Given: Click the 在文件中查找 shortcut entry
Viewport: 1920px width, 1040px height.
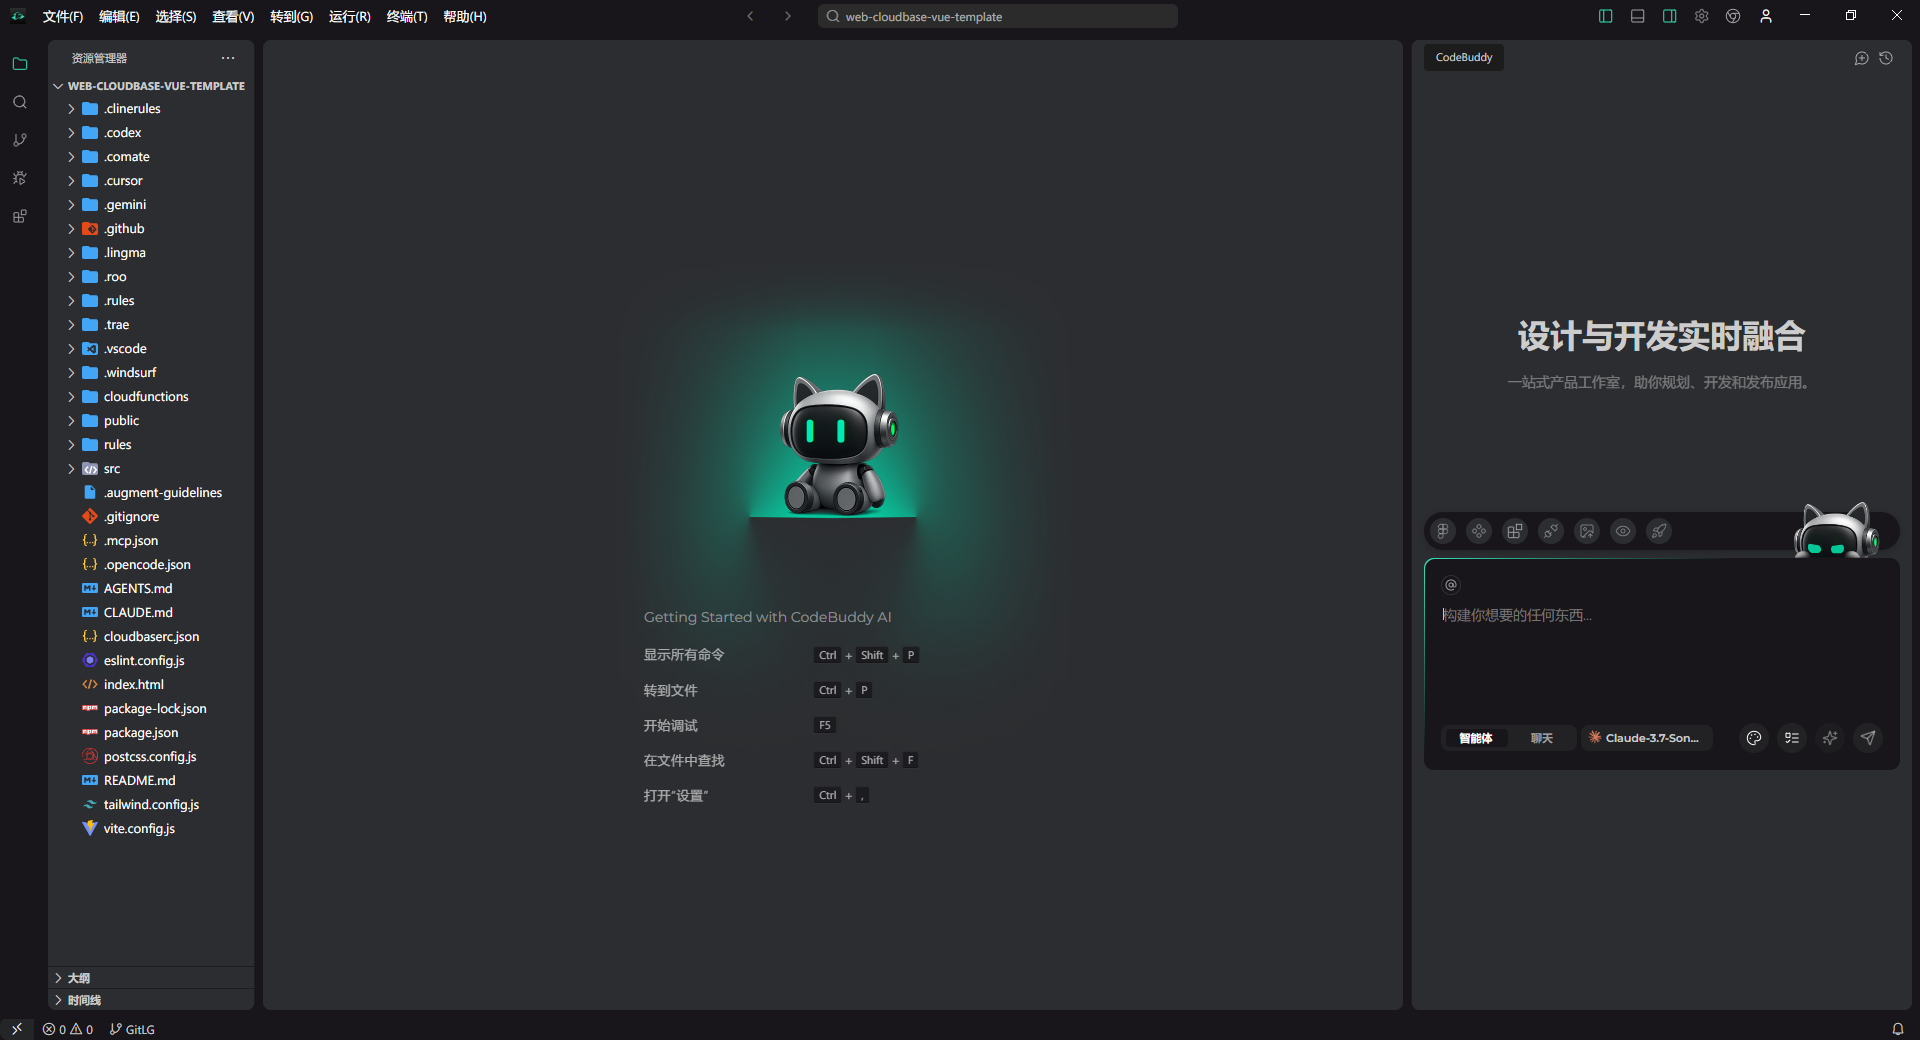Looking at the screenshot, I should tap(684, 760).
